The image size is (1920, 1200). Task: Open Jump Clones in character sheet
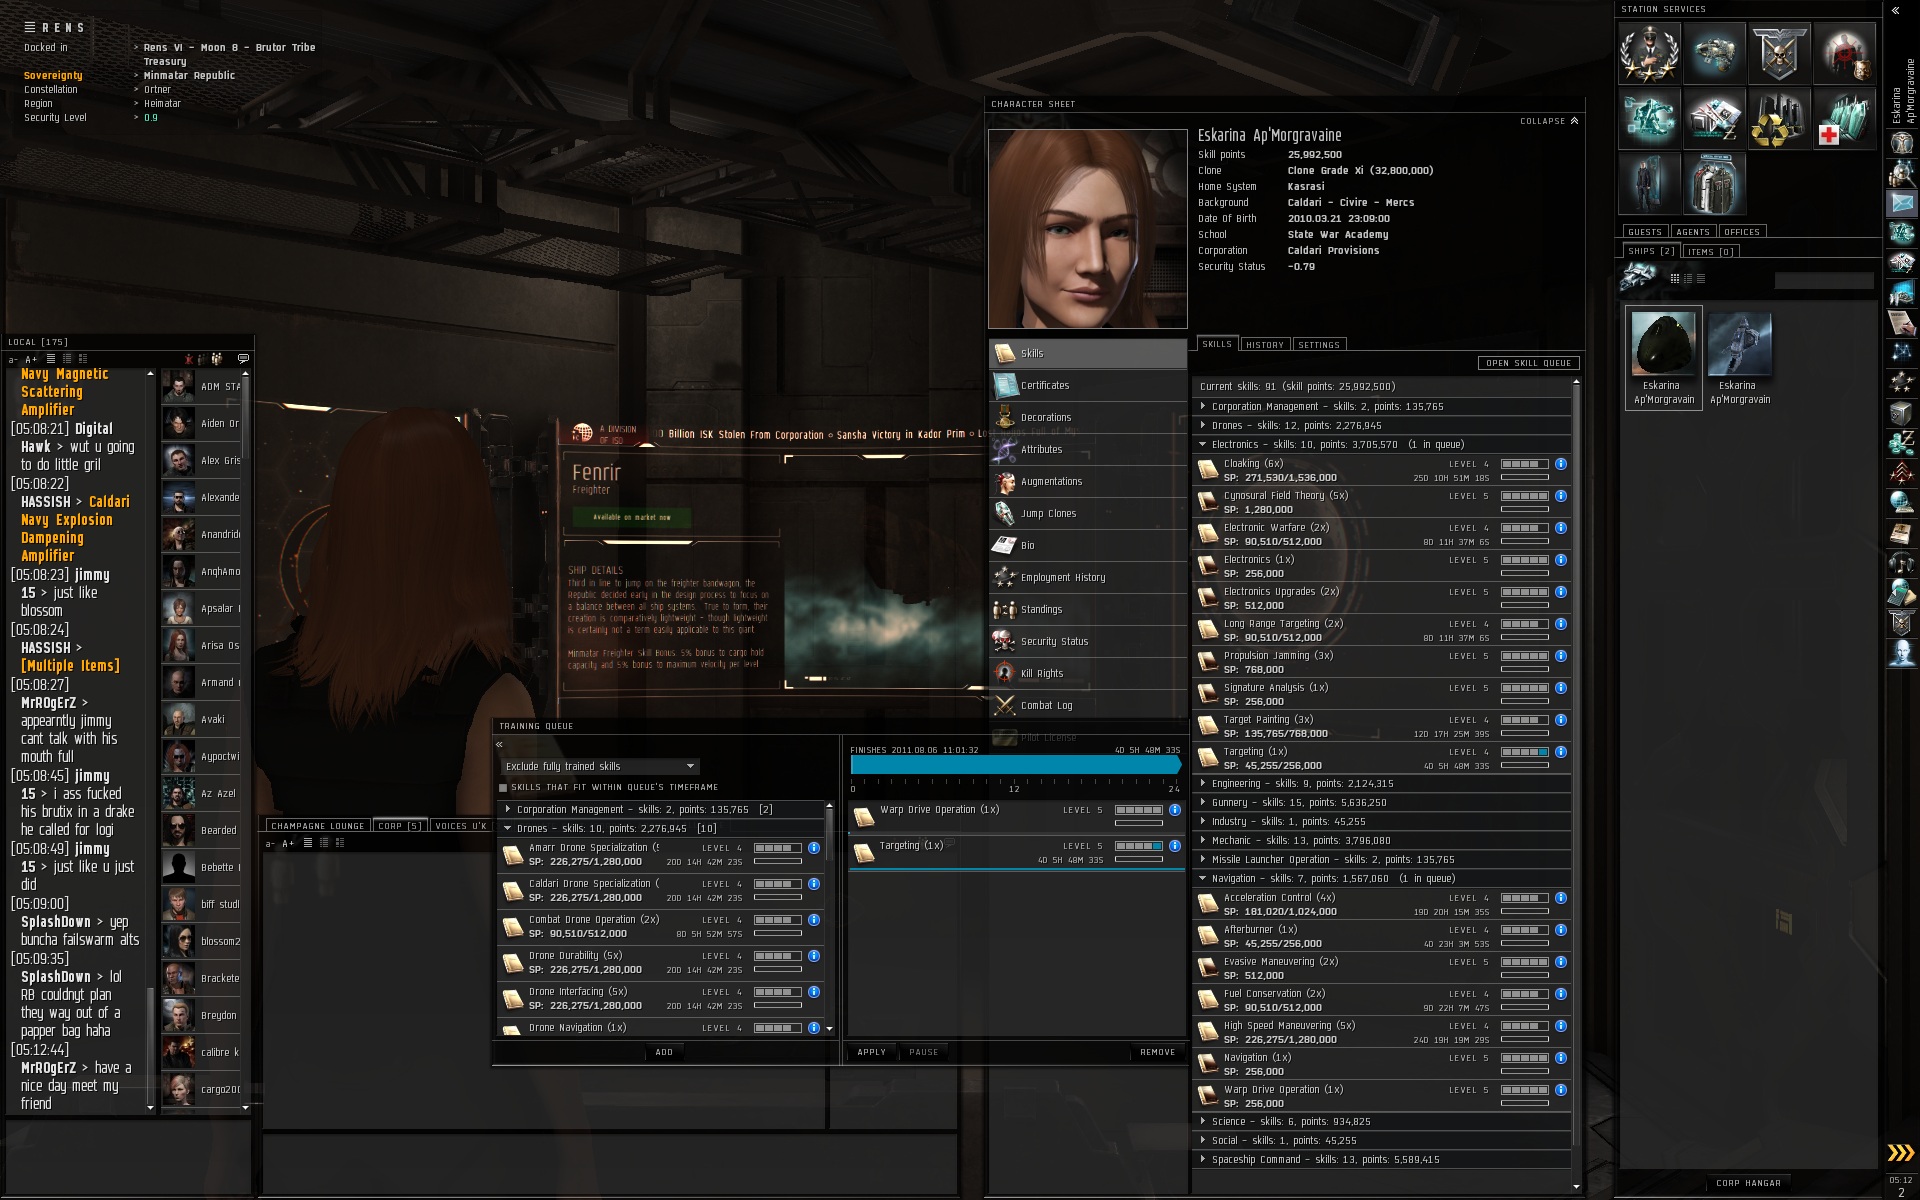[1048, 514]
